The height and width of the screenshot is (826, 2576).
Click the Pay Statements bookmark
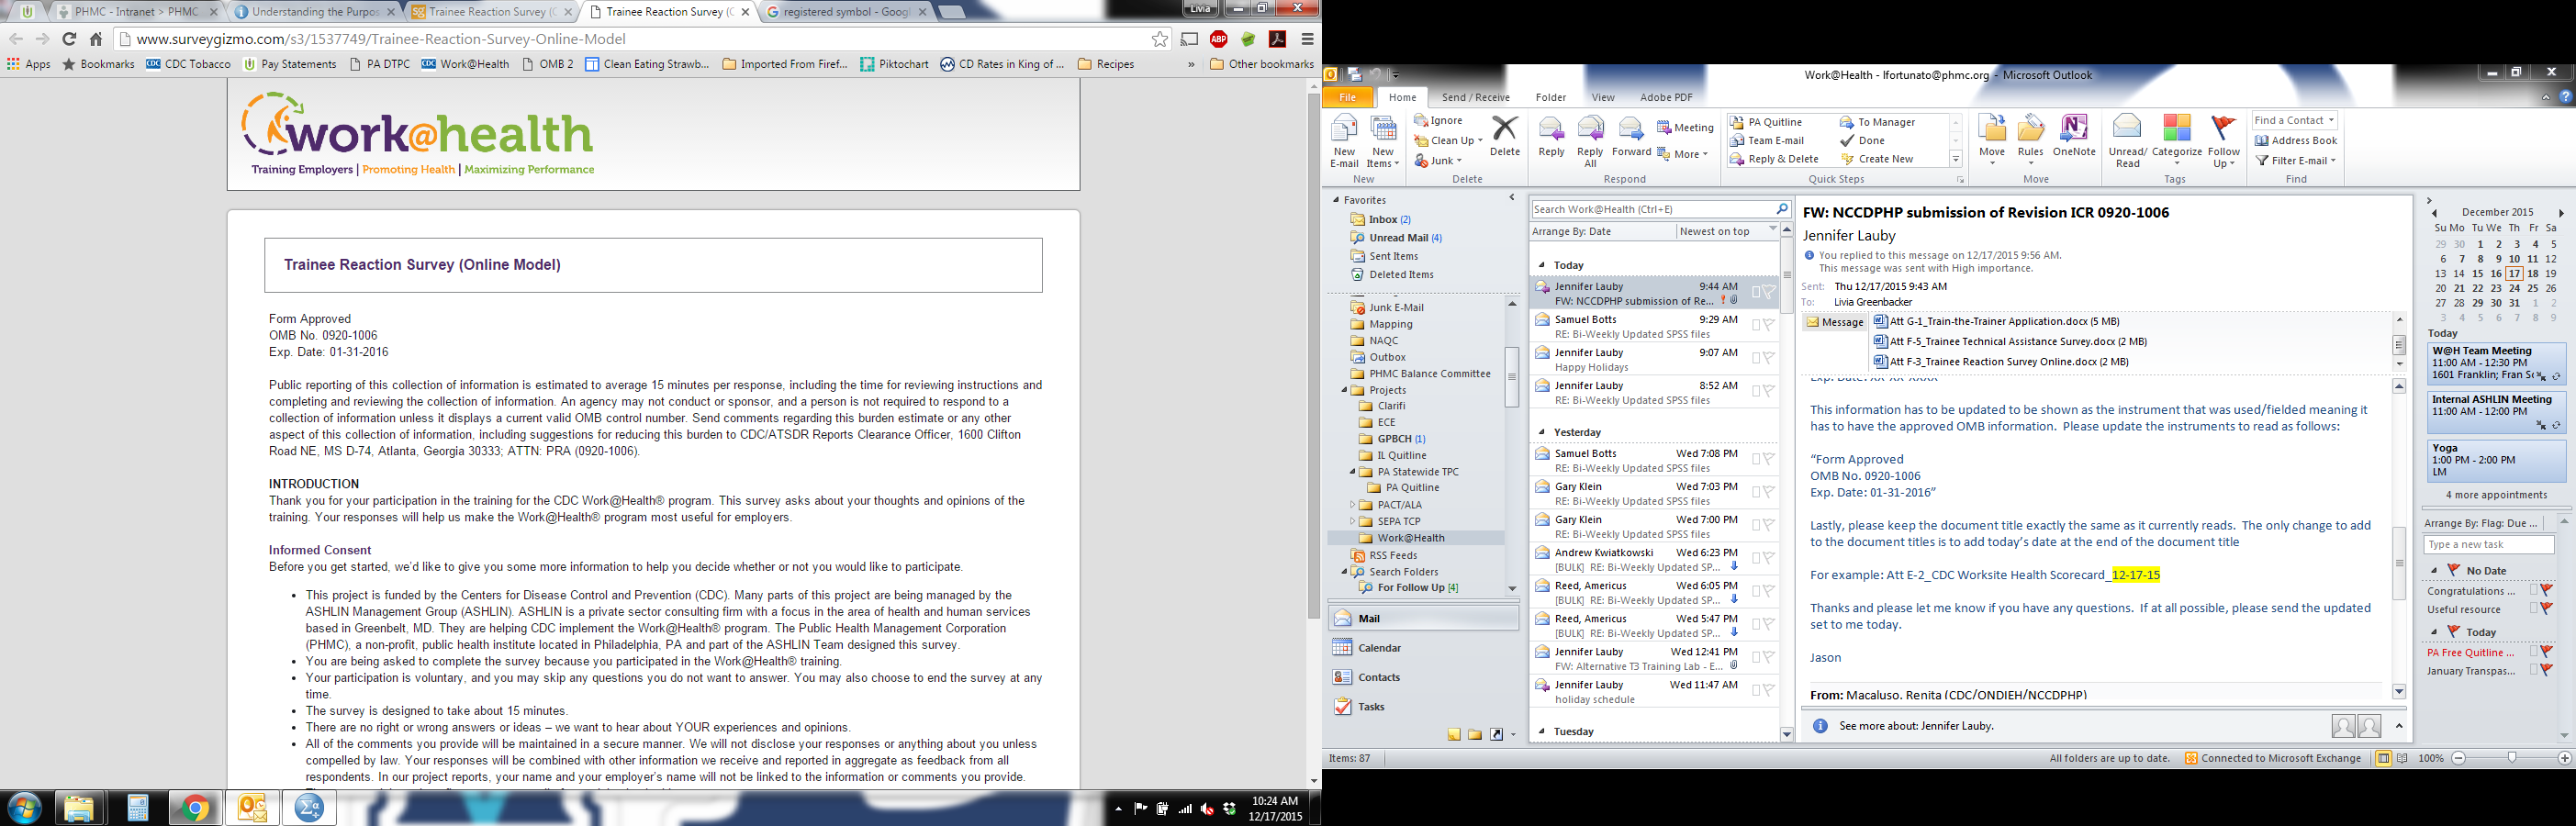[x=290, y=64]
